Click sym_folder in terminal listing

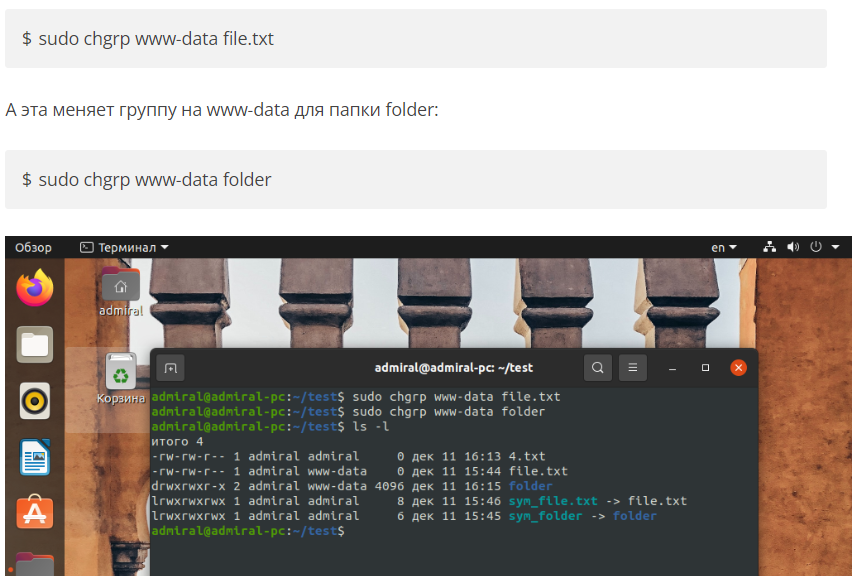(545, 516)
